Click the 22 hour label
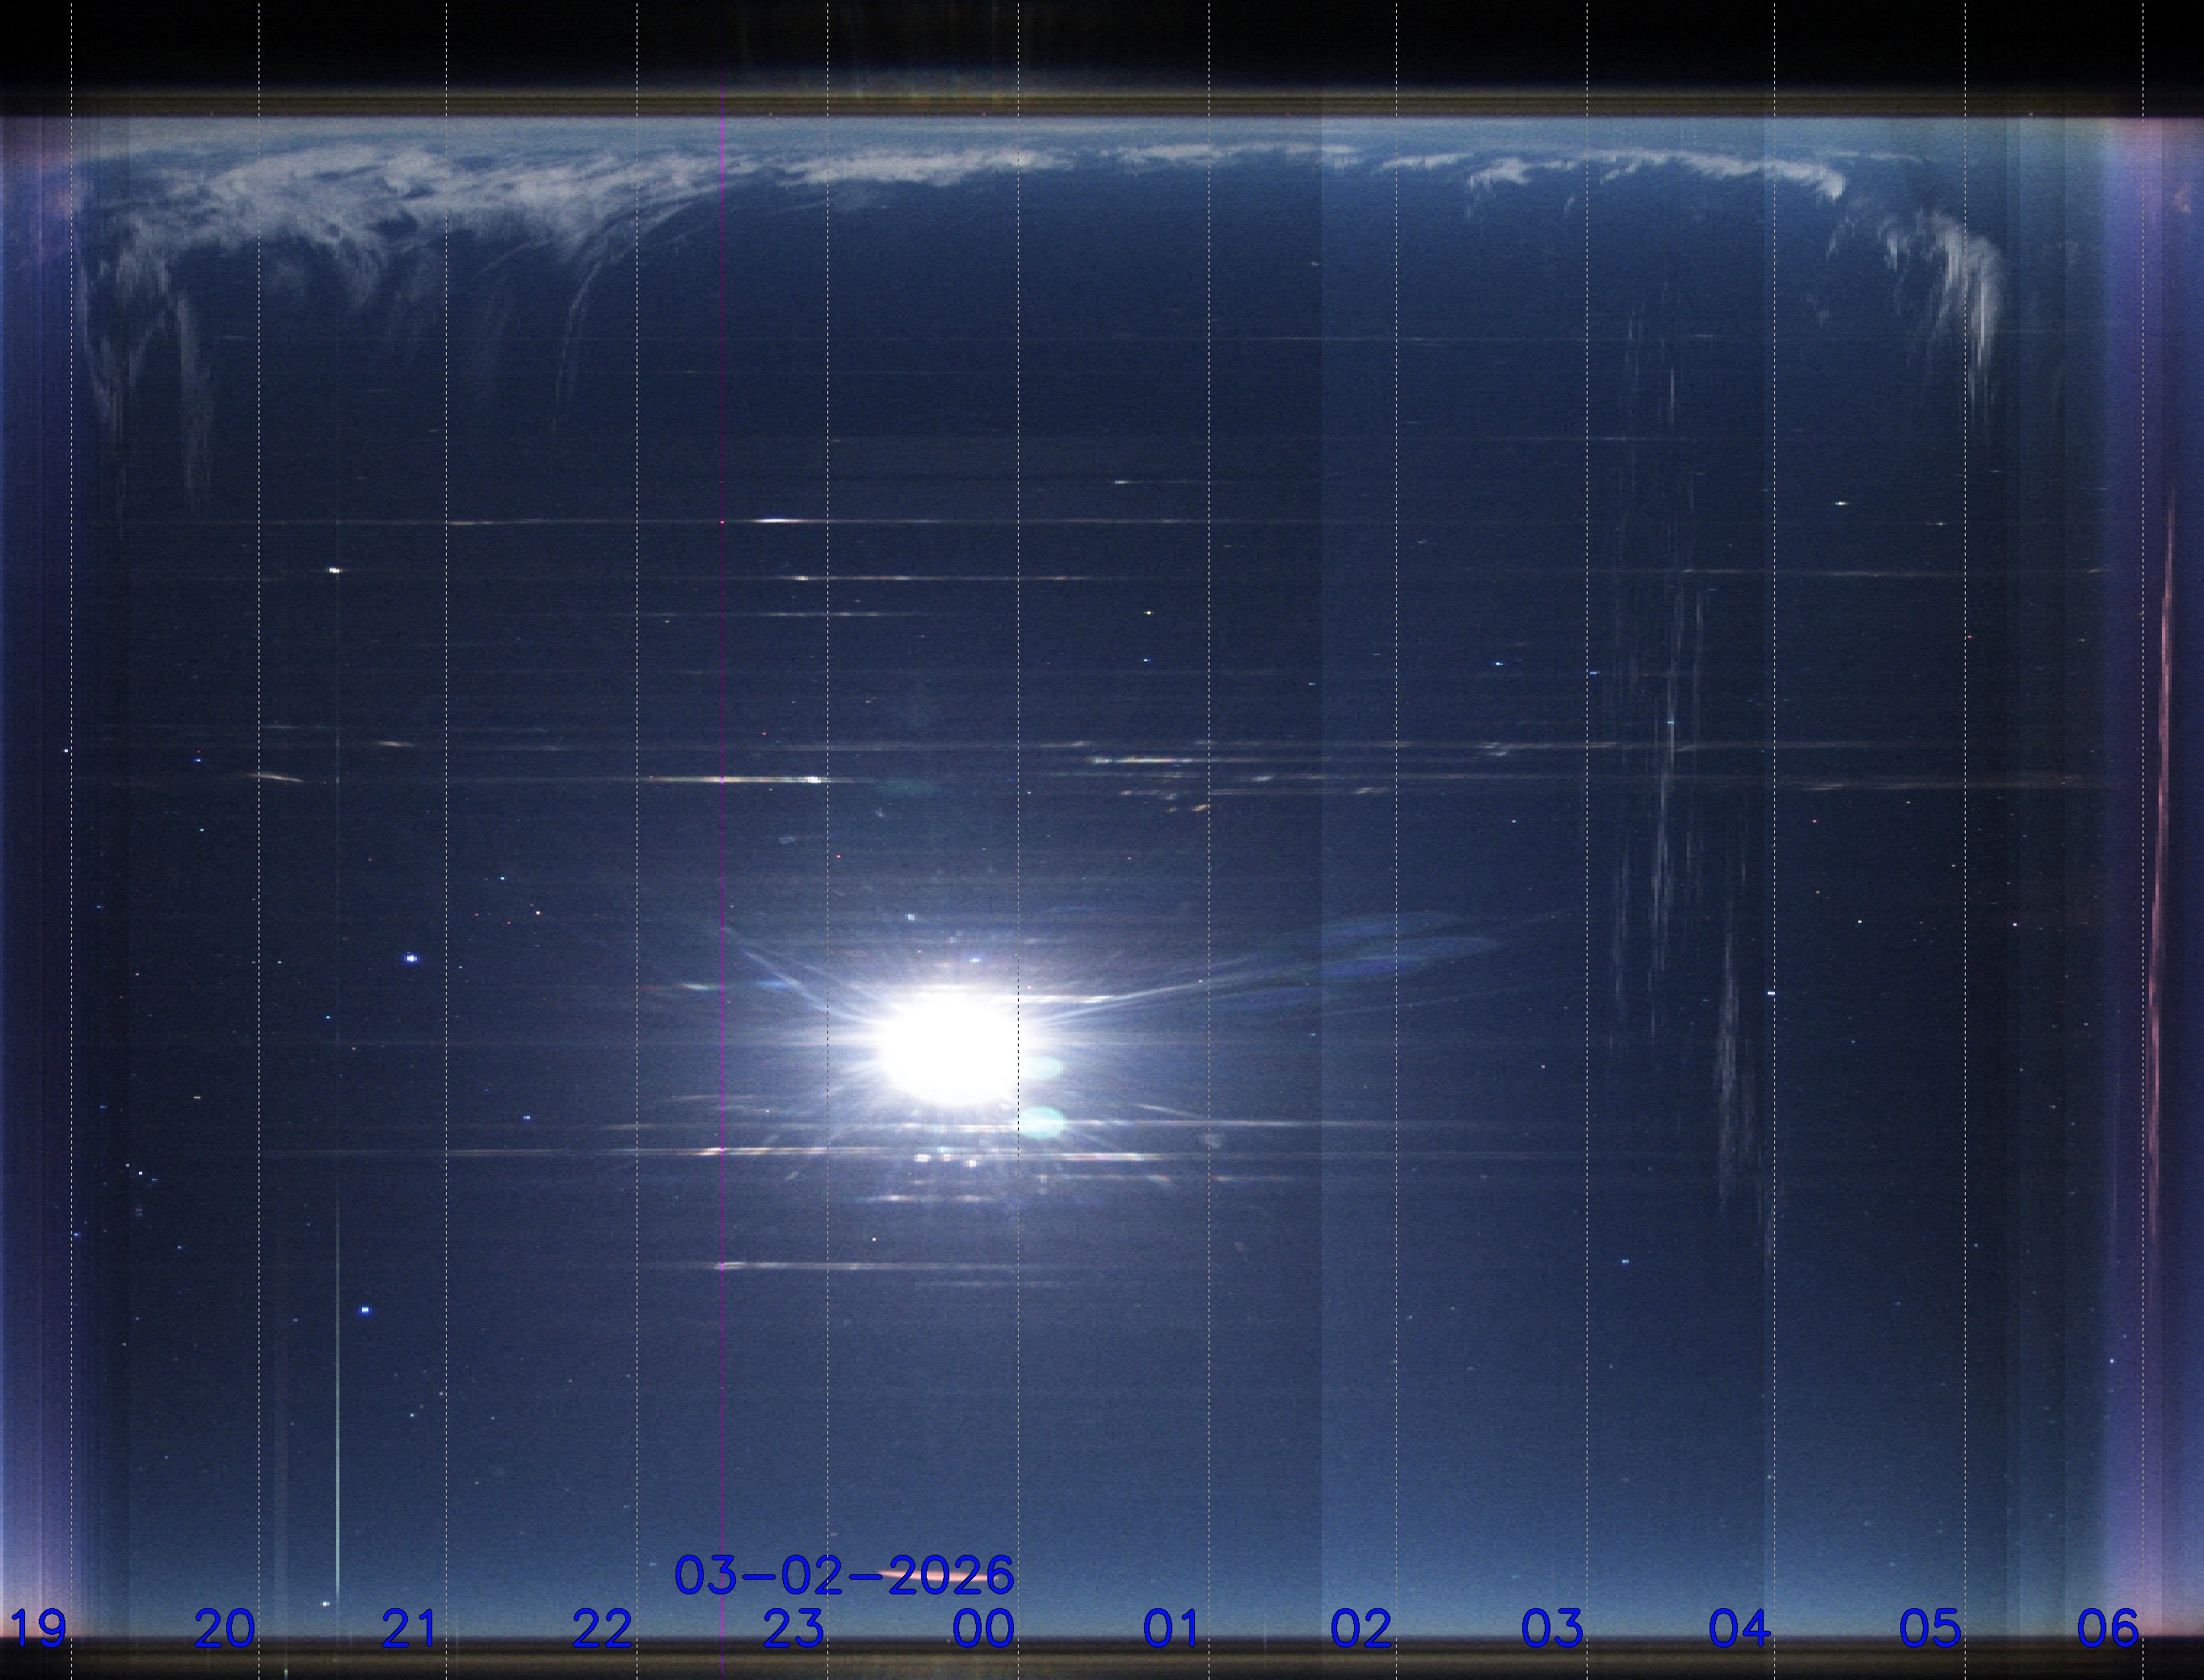The height and width of the screenshot is (1680, 2204). coord(602,1629)
